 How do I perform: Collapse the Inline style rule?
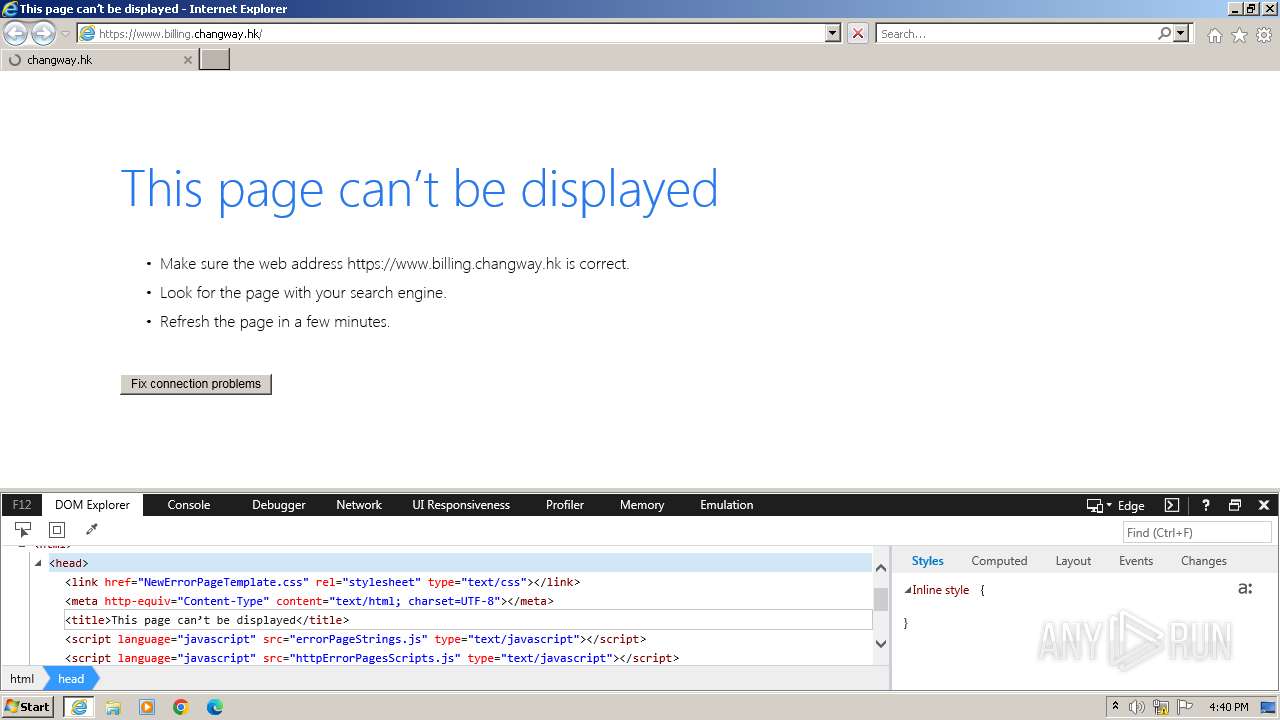click(908, 590)
